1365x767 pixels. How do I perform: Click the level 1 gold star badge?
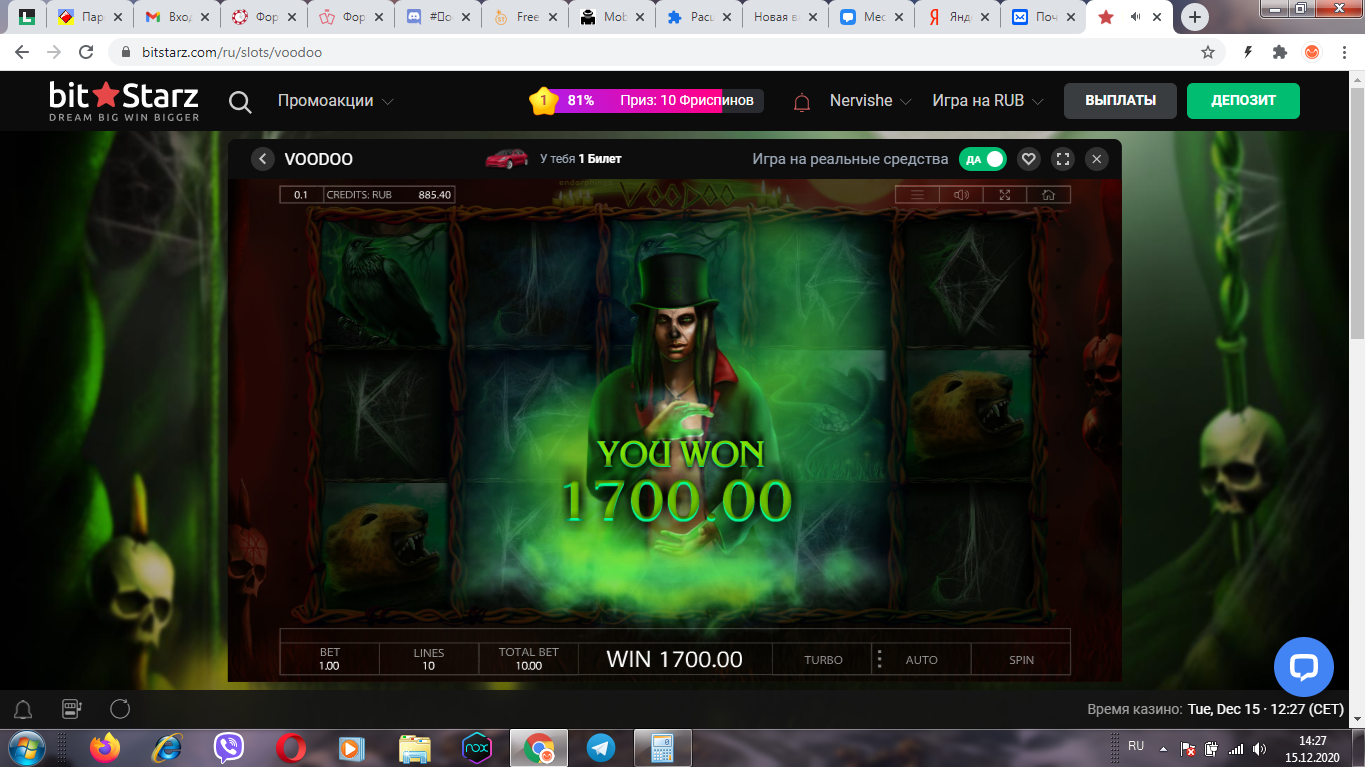tap(543, 100)
